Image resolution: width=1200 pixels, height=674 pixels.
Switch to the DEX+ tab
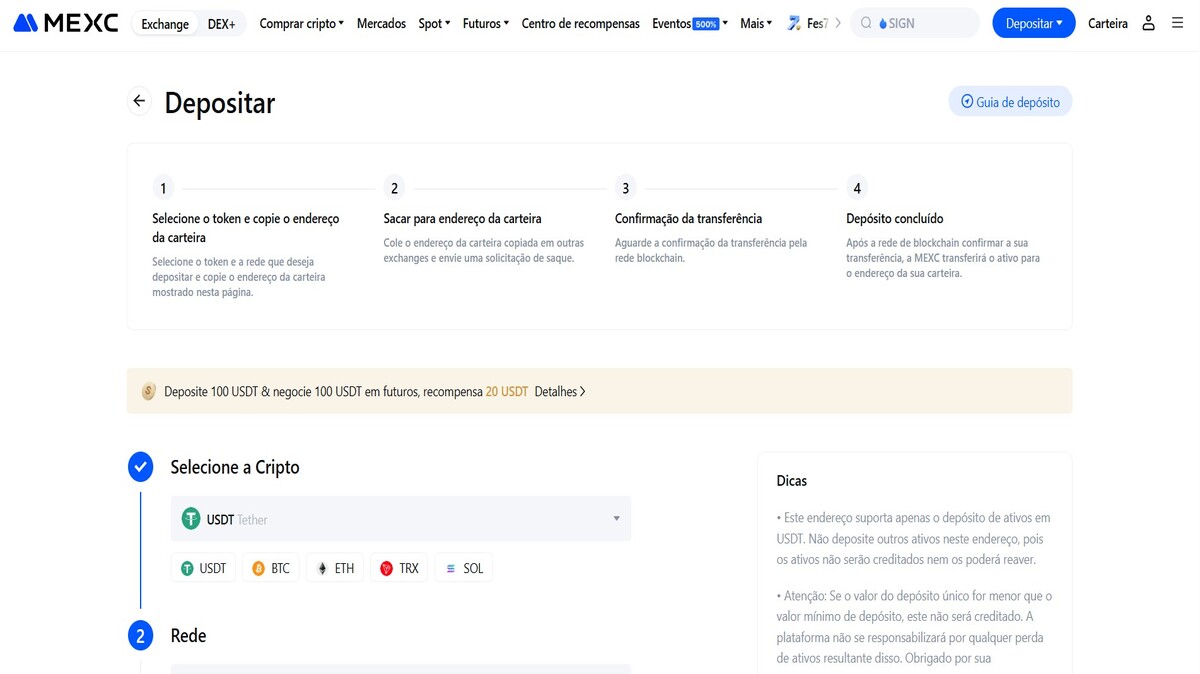pyautogui.click(x=222, y=24)
